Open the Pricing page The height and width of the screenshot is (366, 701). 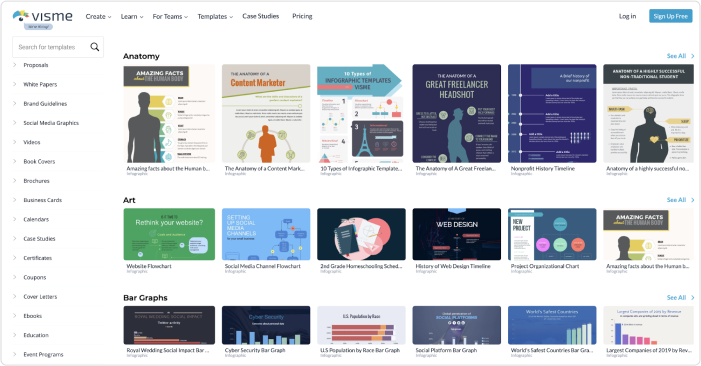pyautogui.click(x=302, y=16)
